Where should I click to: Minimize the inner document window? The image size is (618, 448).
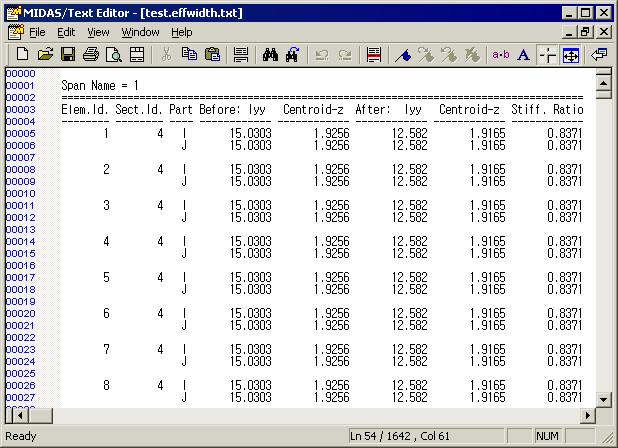pos(568,32)
